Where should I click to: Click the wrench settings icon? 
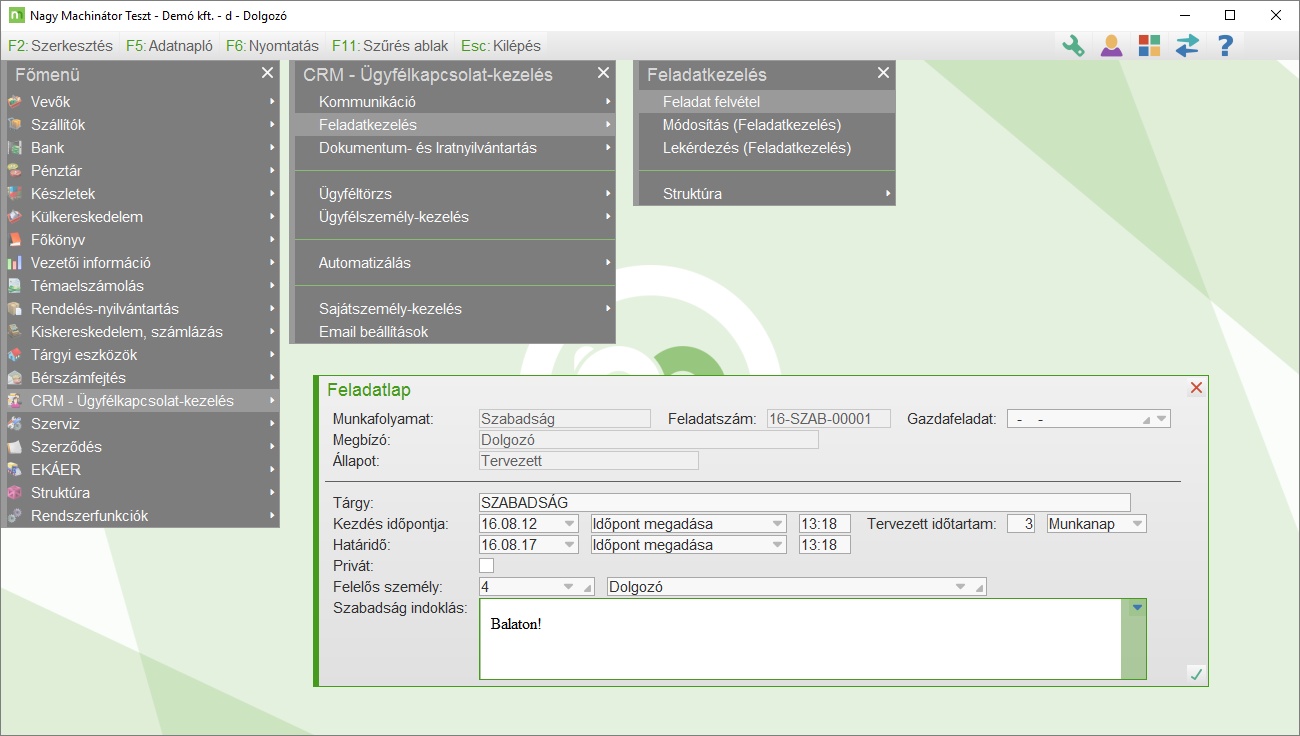[x=1073, y=46]
